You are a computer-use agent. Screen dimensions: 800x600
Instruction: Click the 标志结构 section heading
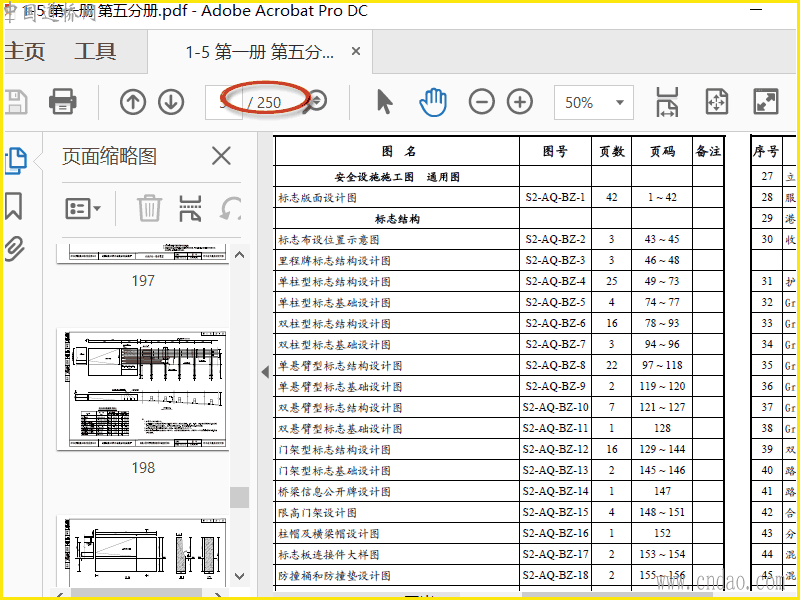click(397, 219)
